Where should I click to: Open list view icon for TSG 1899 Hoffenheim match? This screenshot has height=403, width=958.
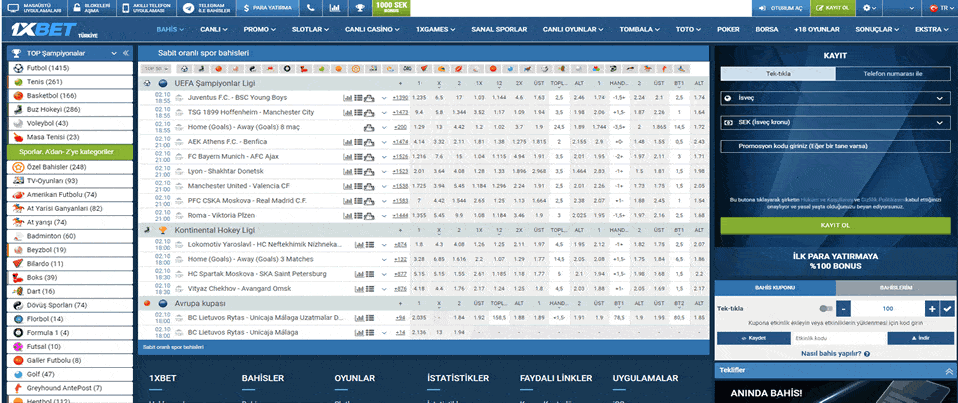click(x=359, y=112)
